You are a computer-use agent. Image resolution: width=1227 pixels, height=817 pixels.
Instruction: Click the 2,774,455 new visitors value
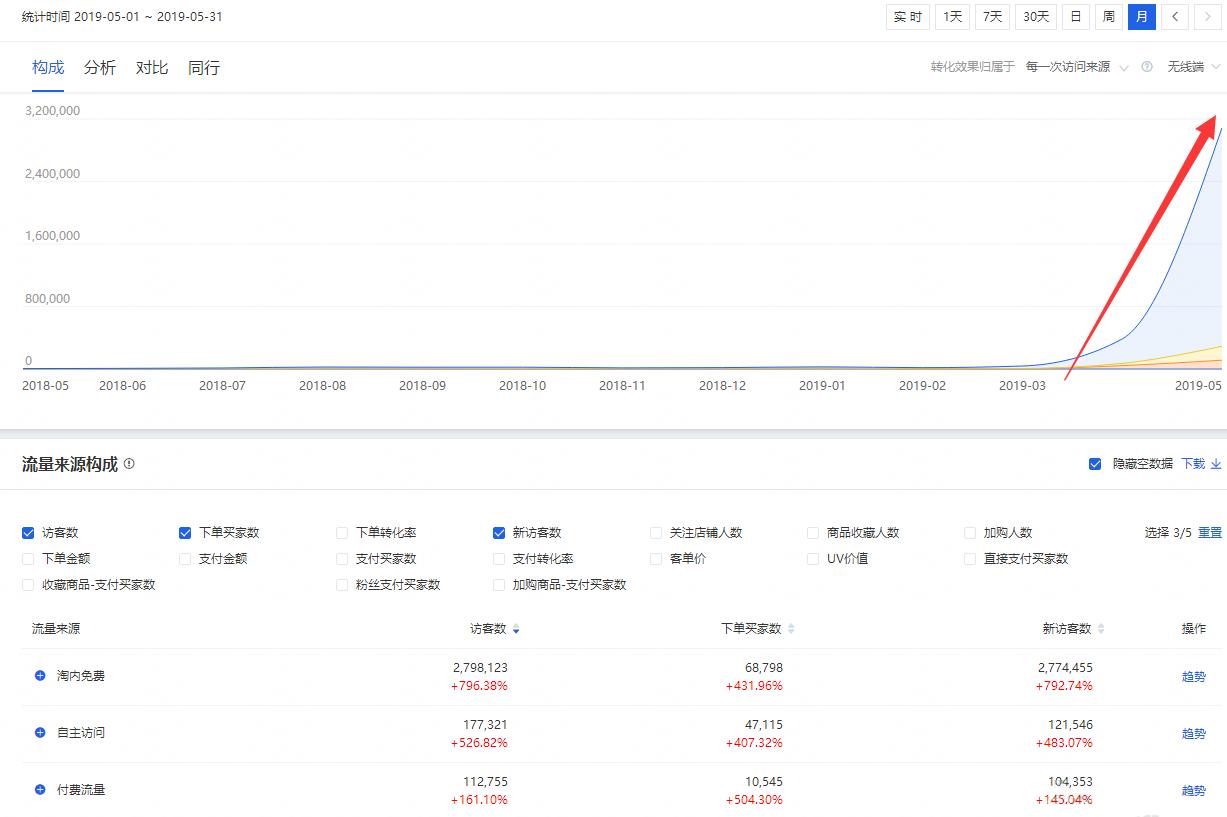(1065, 667)
